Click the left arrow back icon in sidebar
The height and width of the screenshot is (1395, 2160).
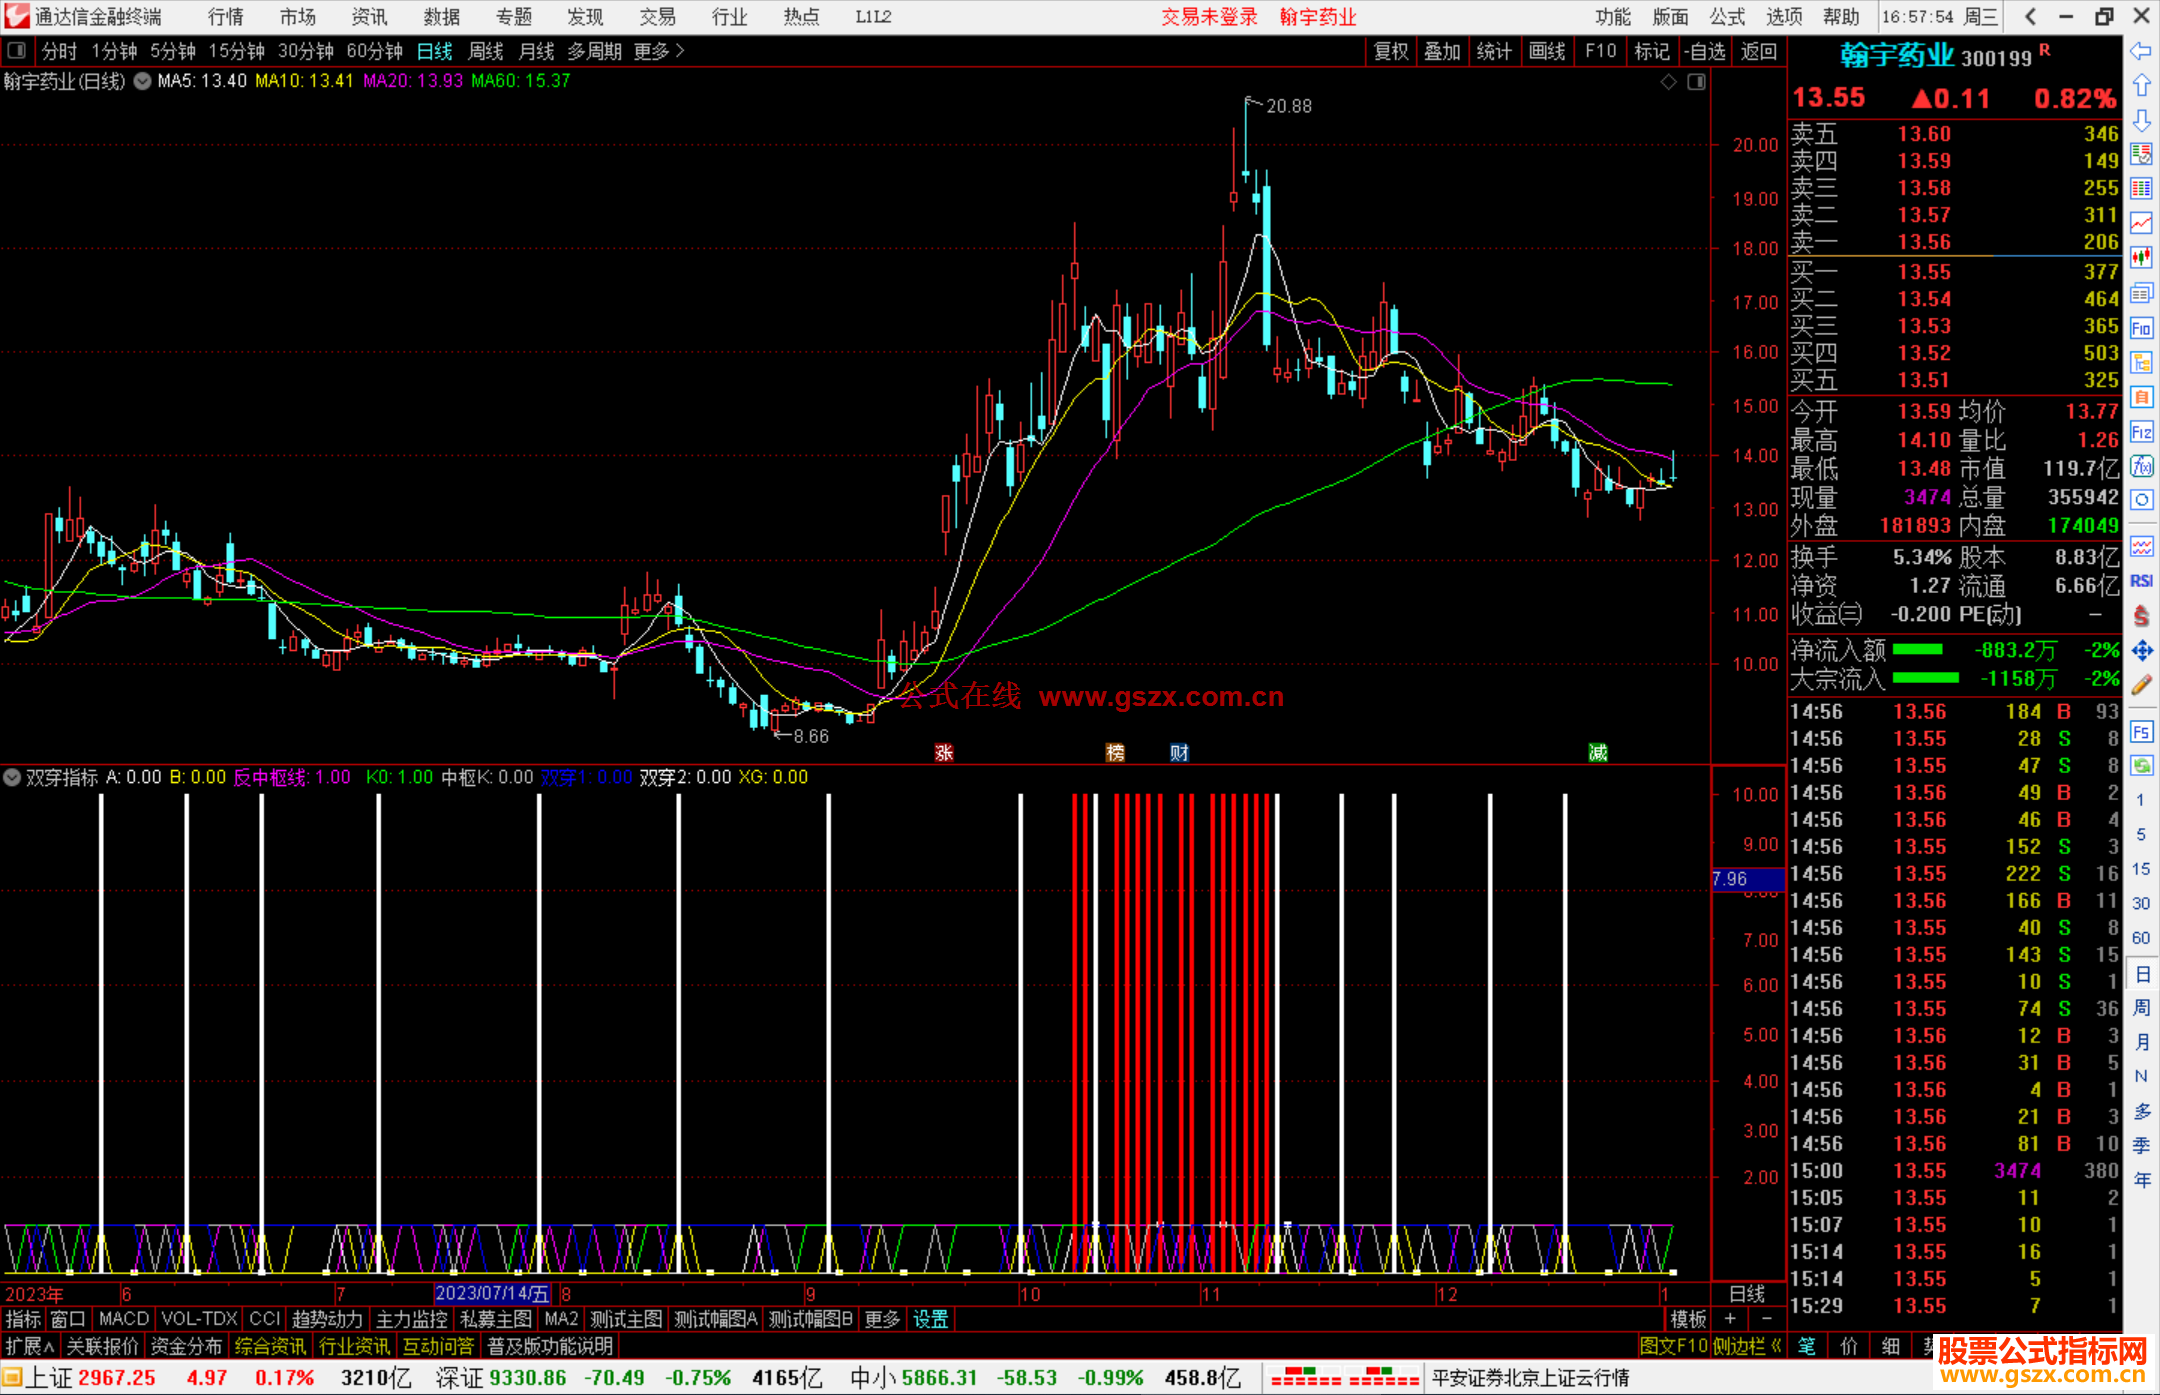[x=2141, y=51]
